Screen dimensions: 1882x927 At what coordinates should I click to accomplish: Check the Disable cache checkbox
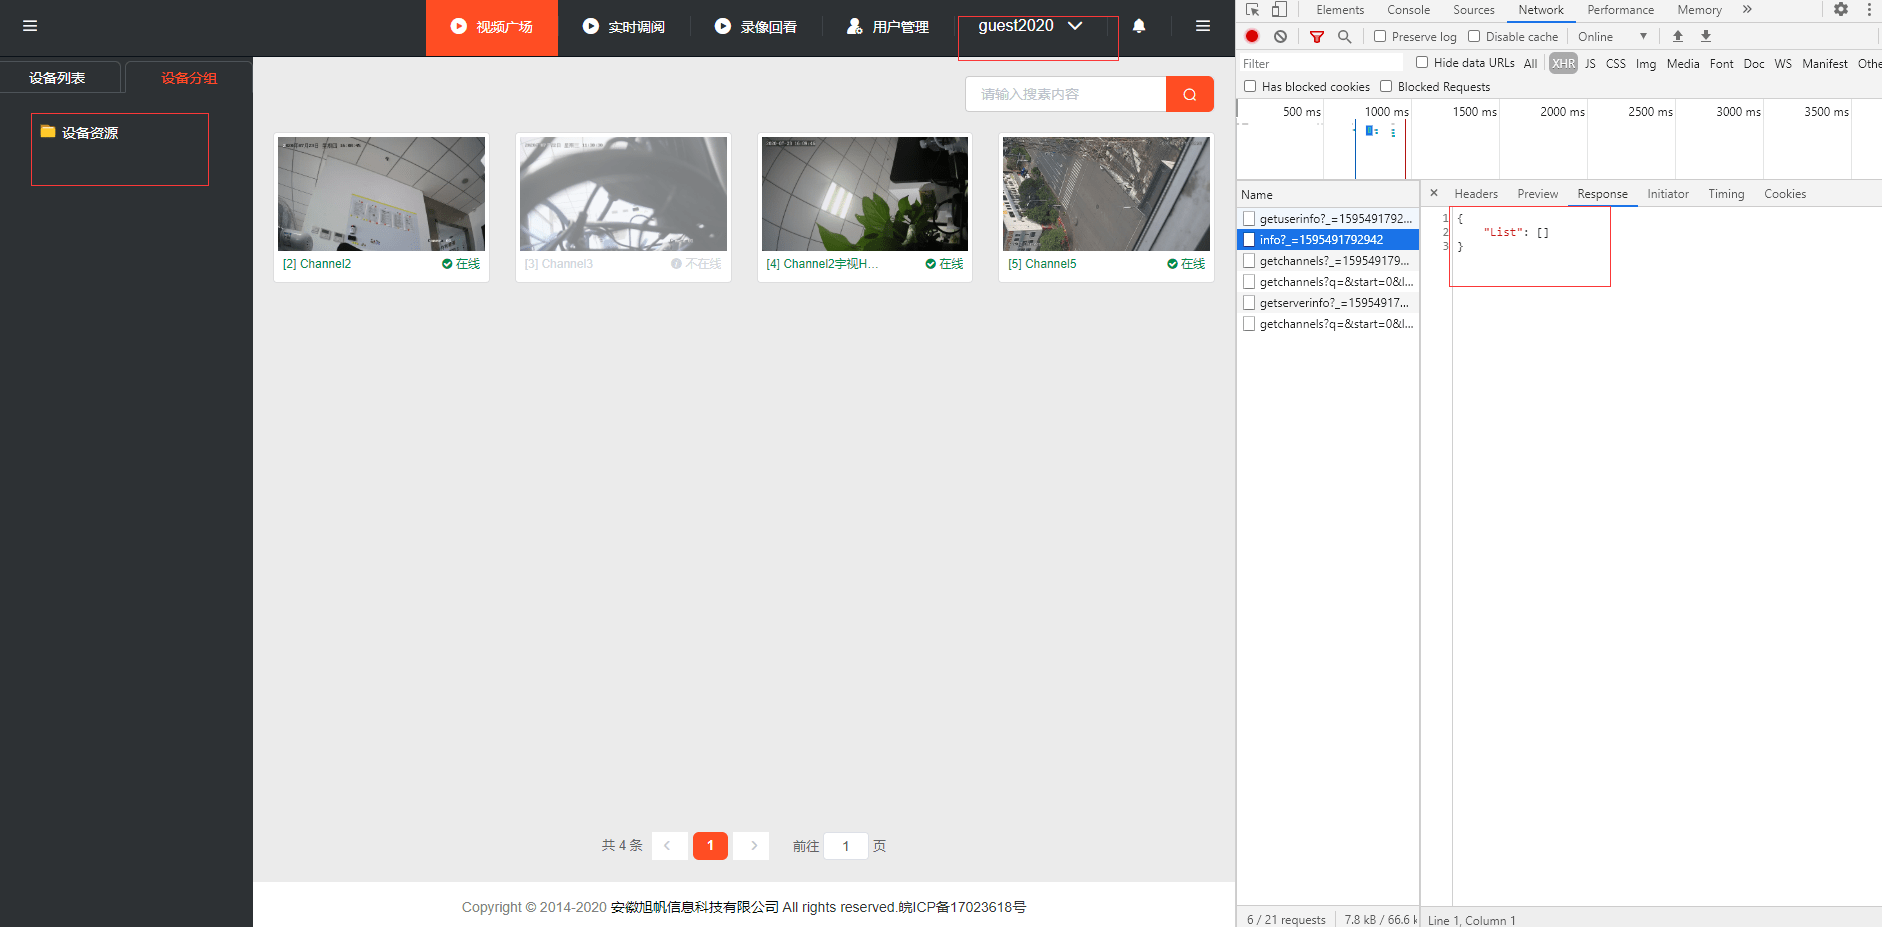[1474, 36]
